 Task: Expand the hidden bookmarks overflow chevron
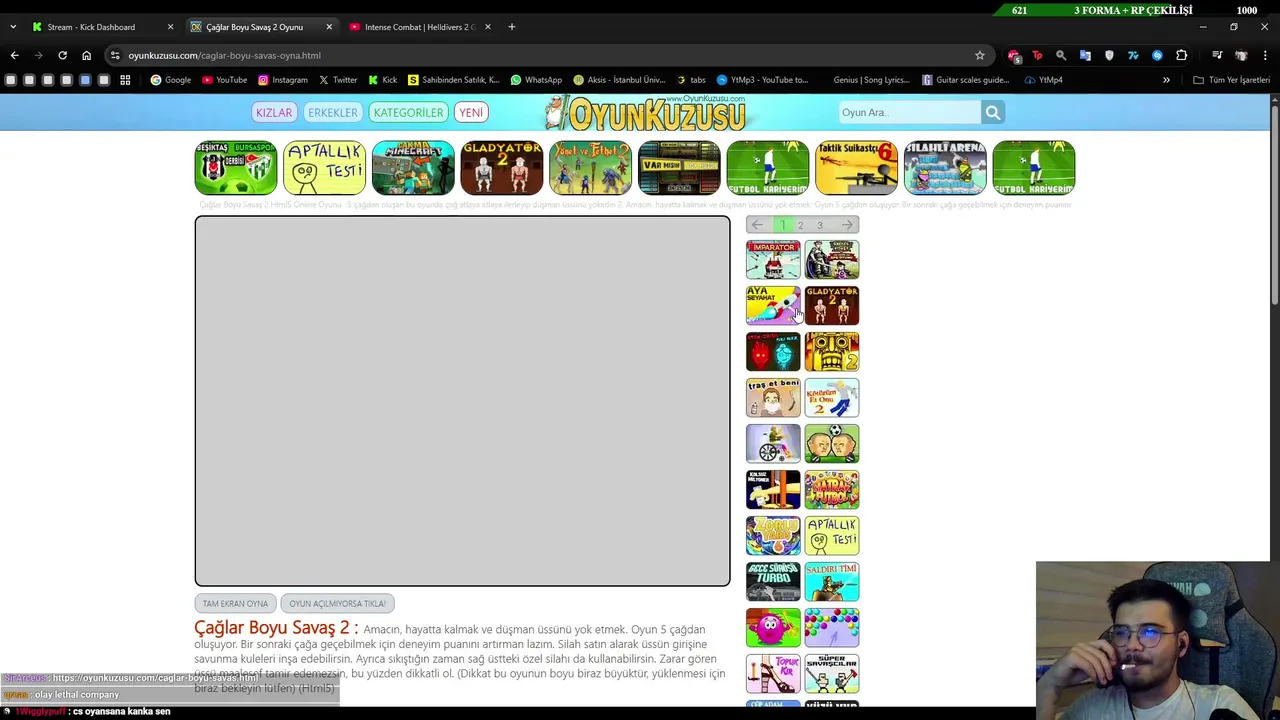pos(1166,80)
